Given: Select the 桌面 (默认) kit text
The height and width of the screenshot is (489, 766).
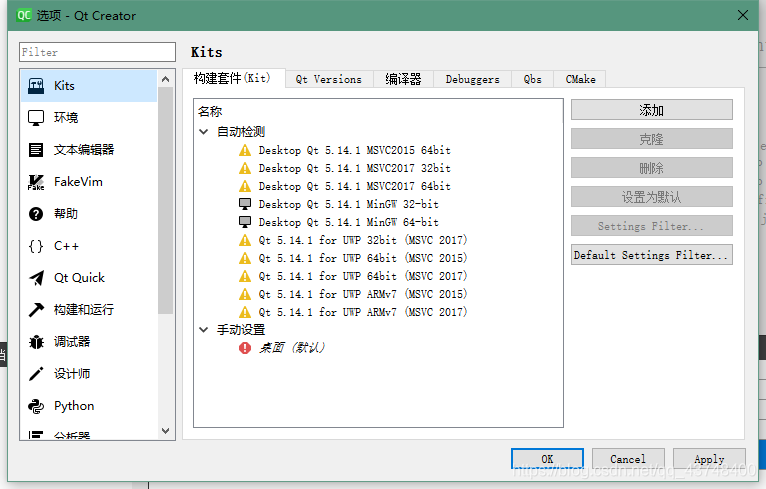Looking at the screenshot, I should coord(292,348).
